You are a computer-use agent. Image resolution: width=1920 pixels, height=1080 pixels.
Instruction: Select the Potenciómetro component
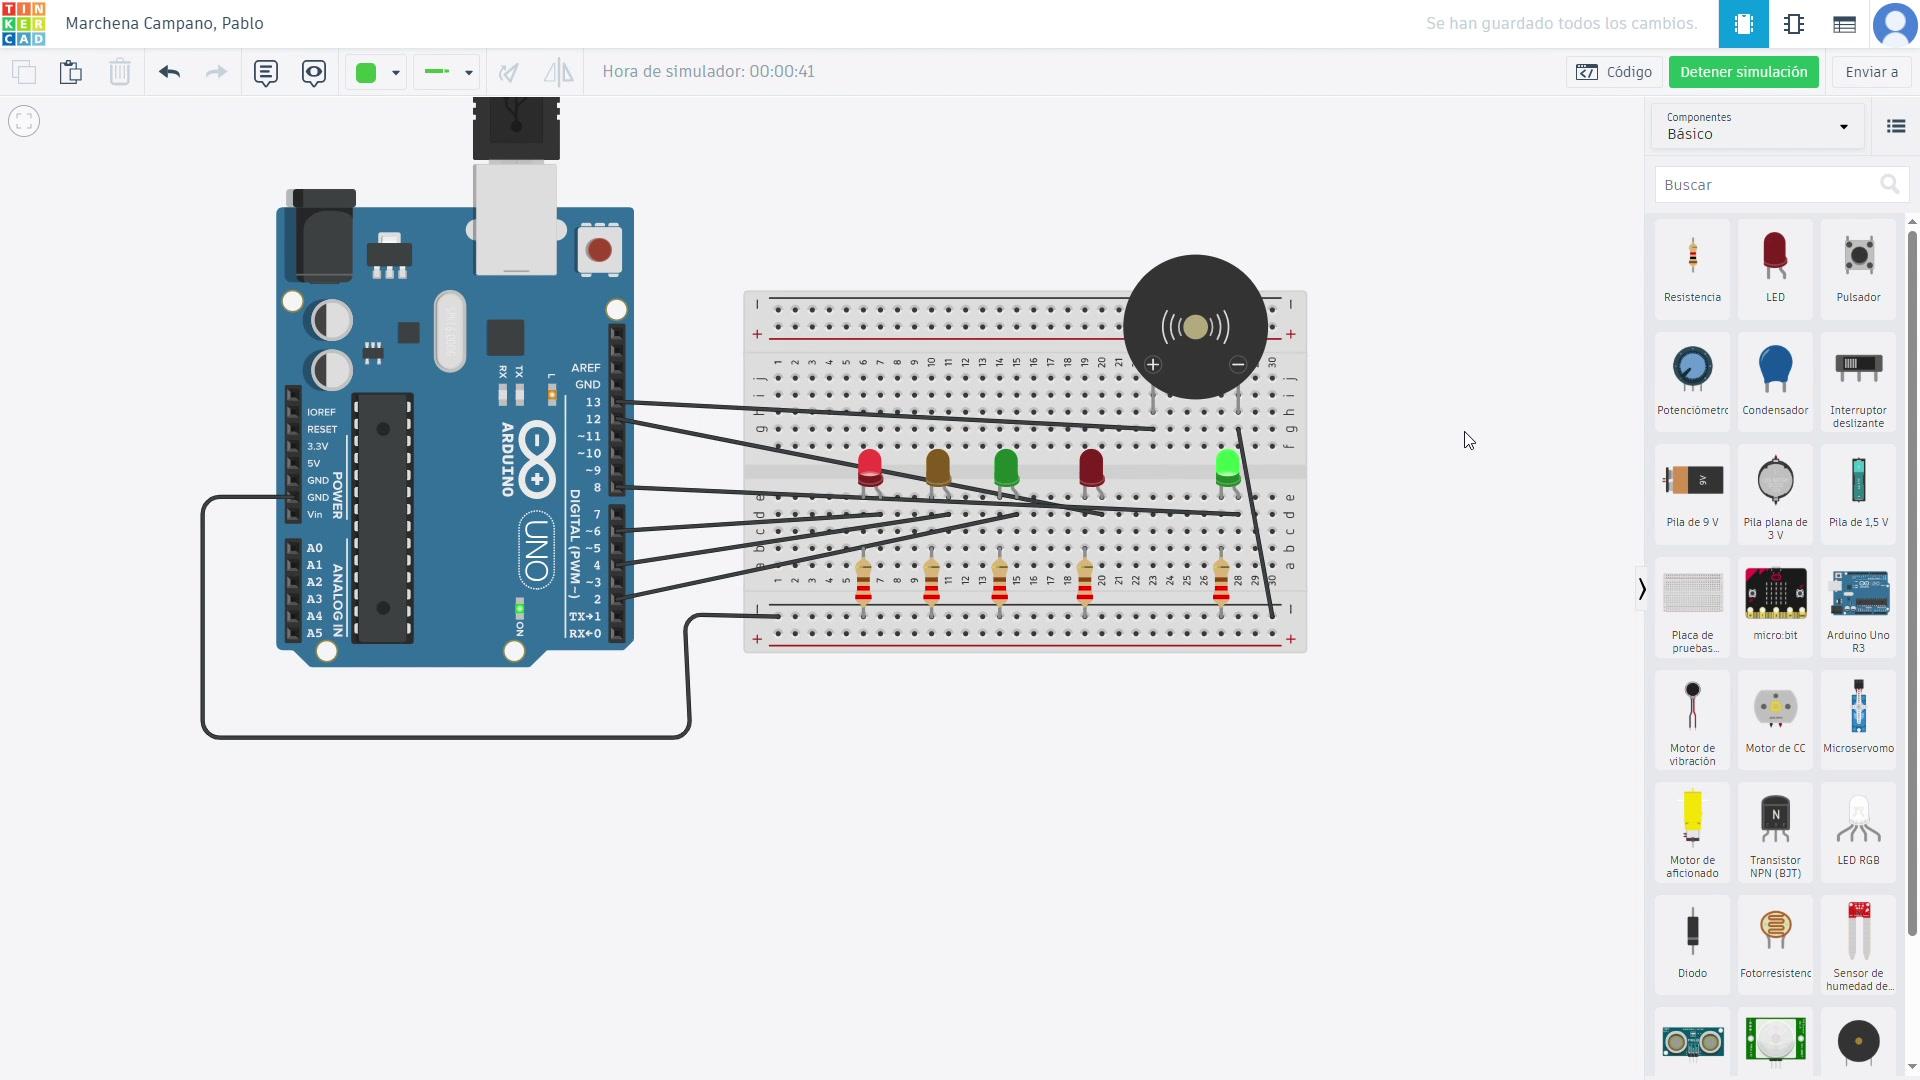point(1692,380)
